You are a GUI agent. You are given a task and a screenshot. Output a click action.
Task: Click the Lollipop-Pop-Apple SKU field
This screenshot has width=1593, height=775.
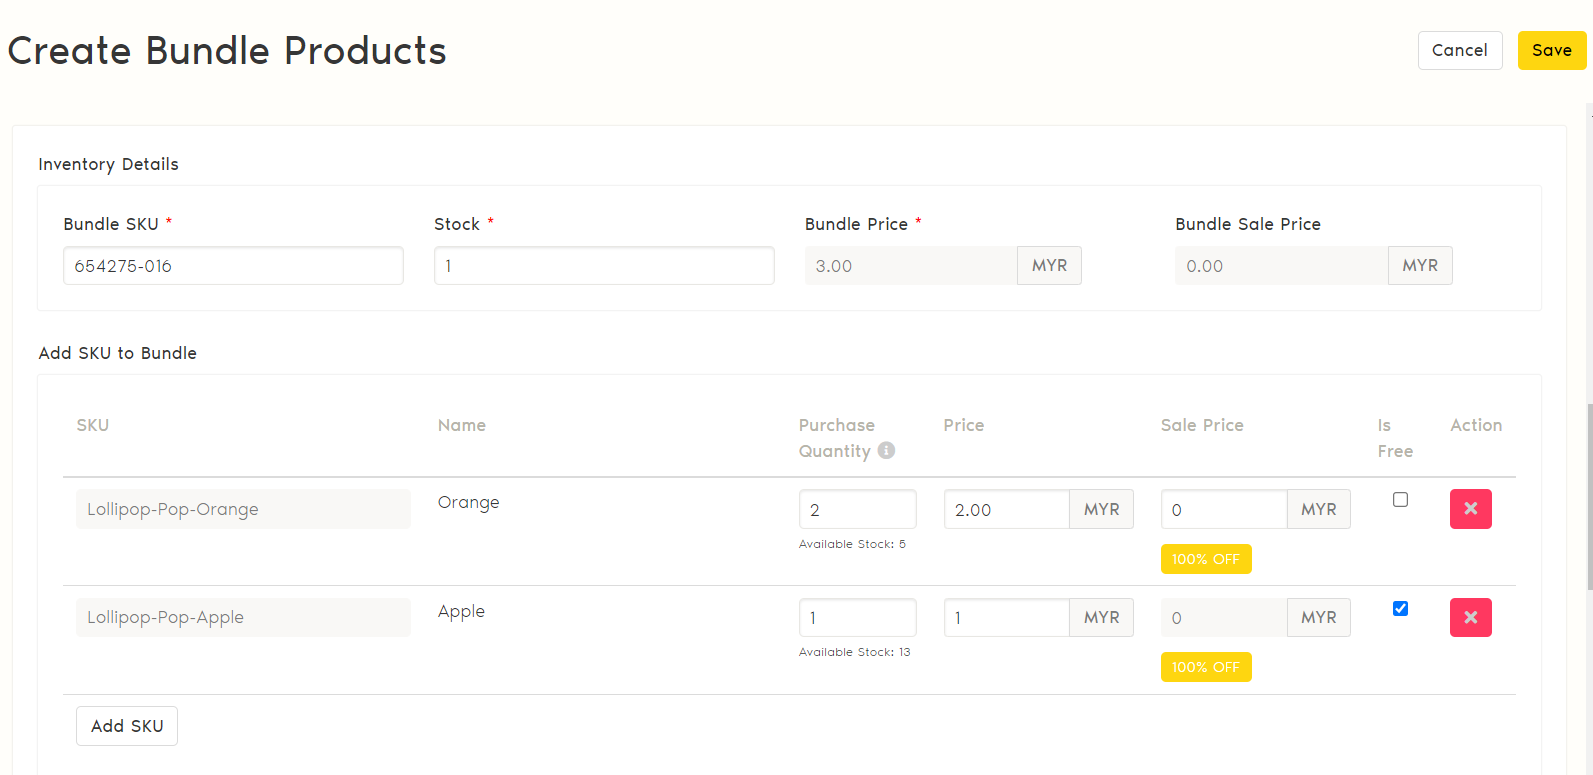coord(243,618)
